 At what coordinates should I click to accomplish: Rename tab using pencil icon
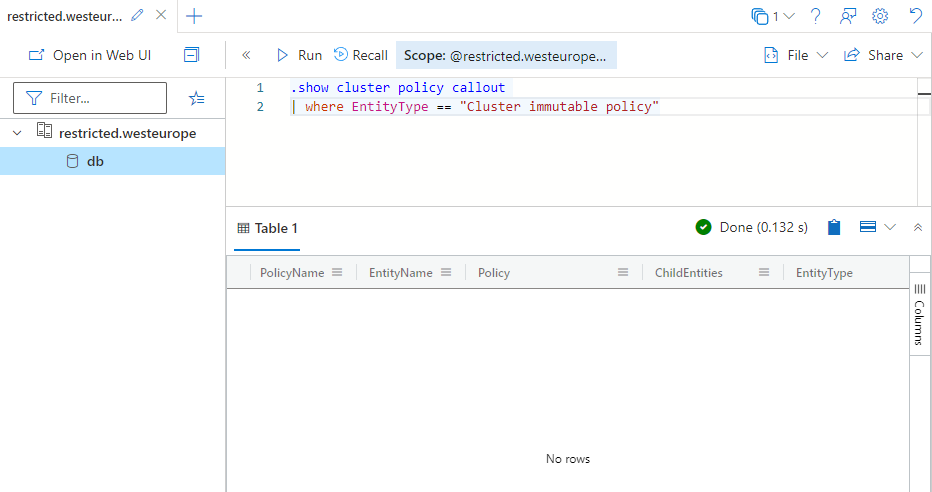[x=137, y=15]
